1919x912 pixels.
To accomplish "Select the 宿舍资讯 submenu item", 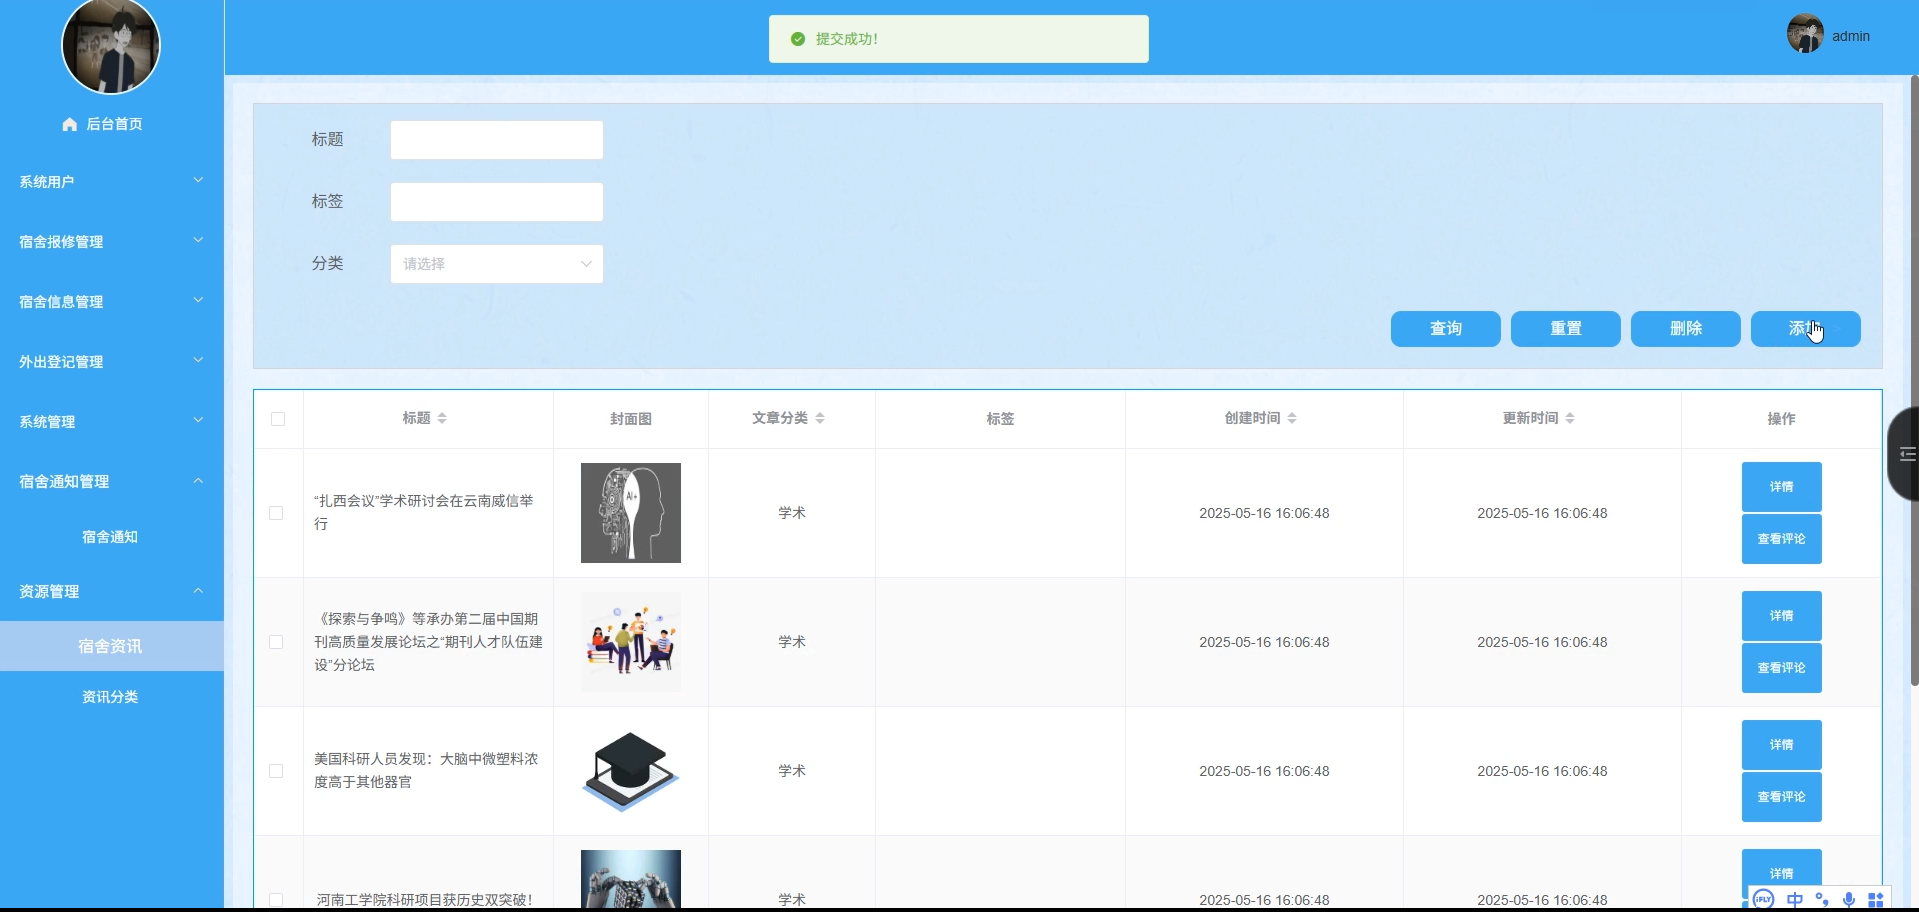I will [110, 646].
